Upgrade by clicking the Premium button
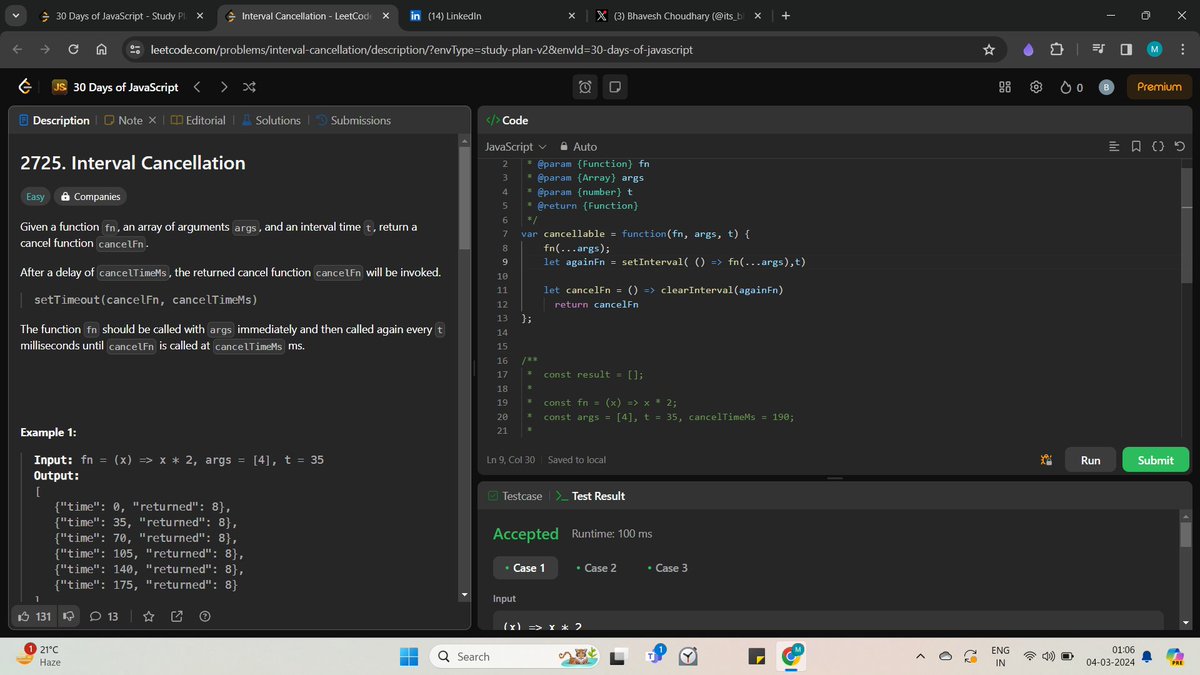Viewport: 1200px width, 675px height. coord(1158,87)
